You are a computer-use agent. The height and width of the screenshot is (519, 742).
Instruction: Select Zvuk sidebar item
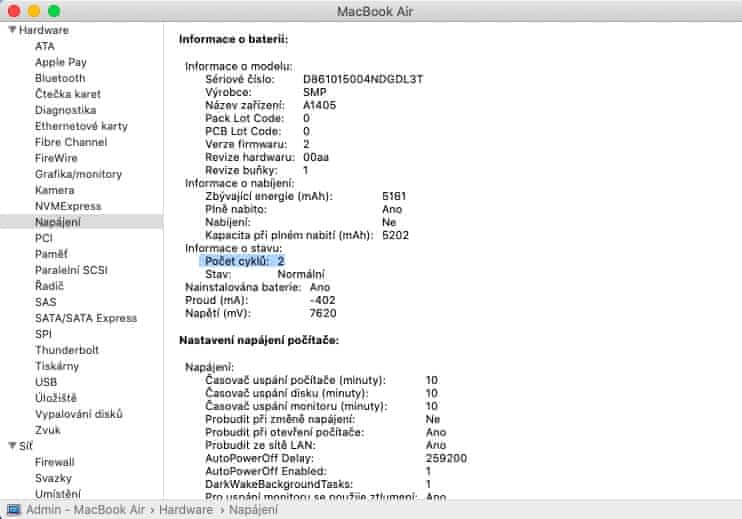pyautogui.click(x=47, y=430)
